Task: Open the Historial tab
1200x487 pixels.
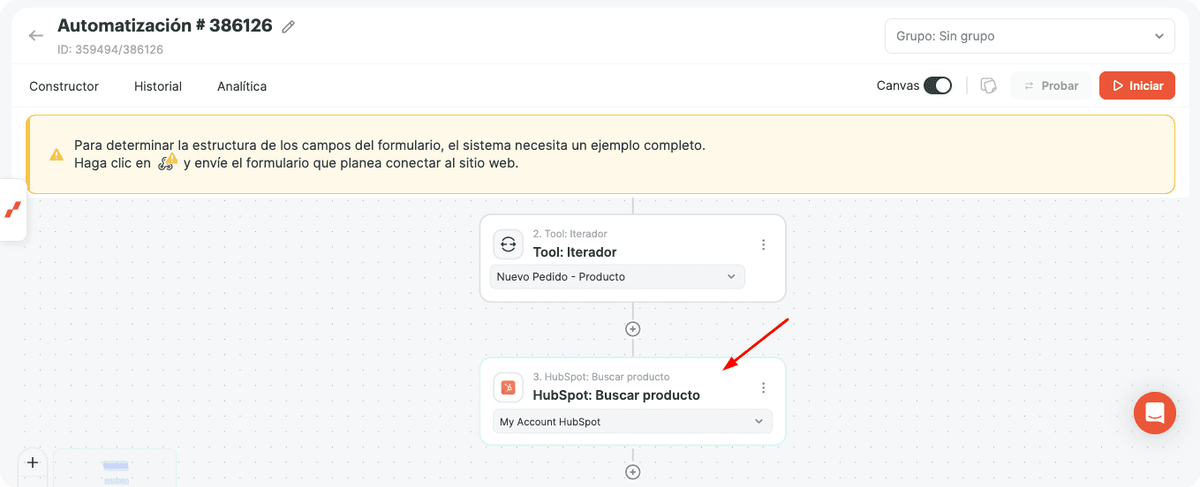Action: 158,86
